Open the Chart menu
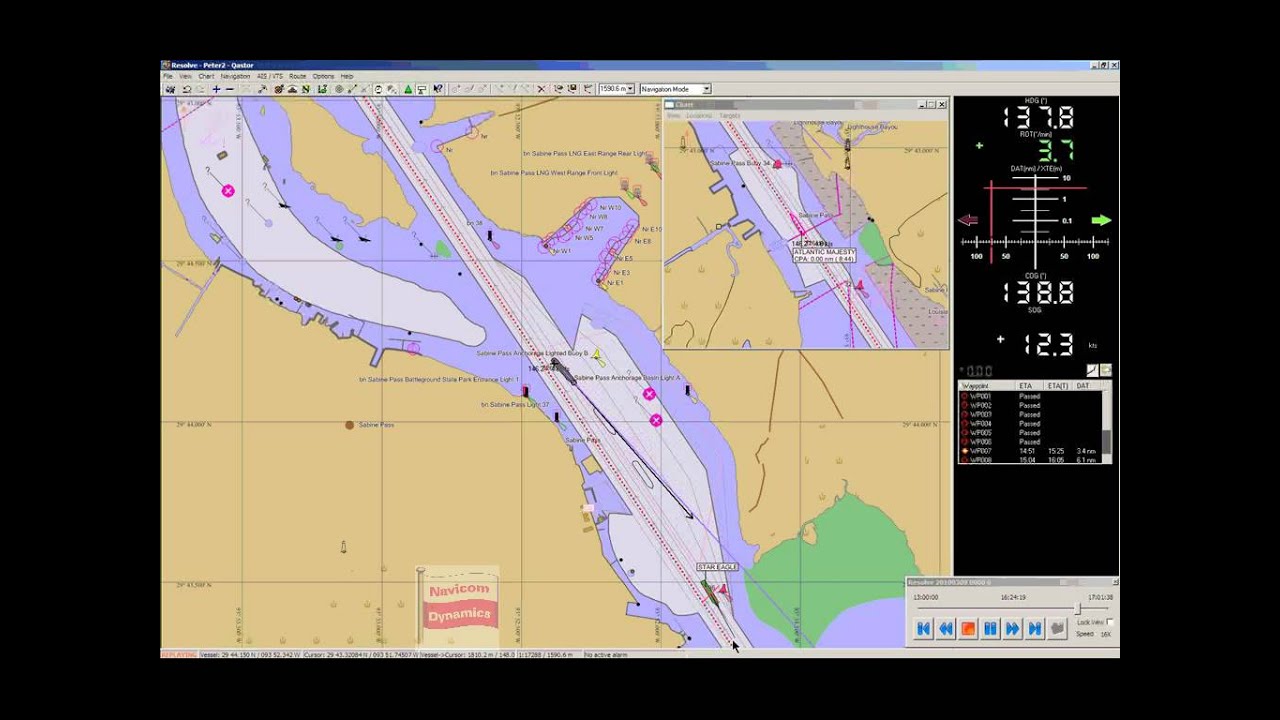This screenshot has height=720, width=1280. 206,76
